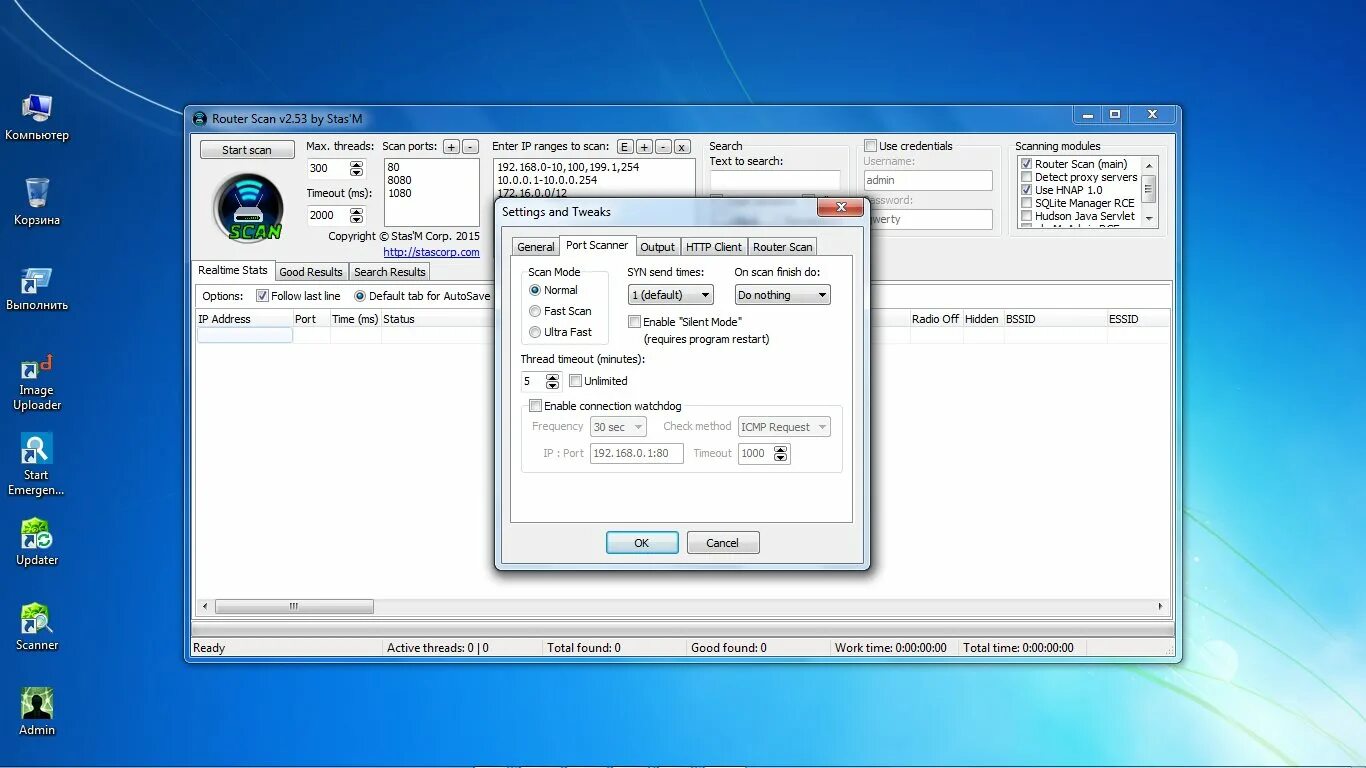Switch to the Output tab
1366x768 pixels.
[x=657, y=247]
